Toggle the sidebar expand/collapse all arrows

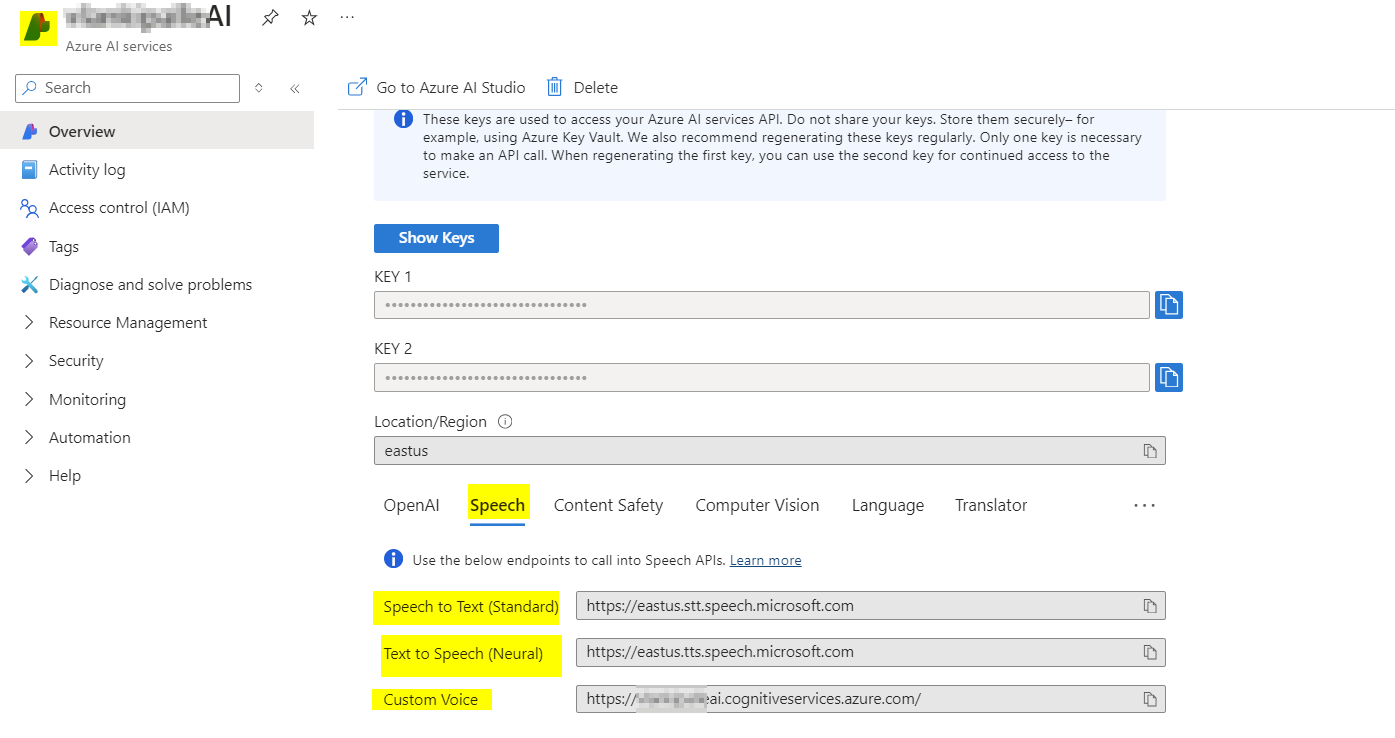pos(258,88)
